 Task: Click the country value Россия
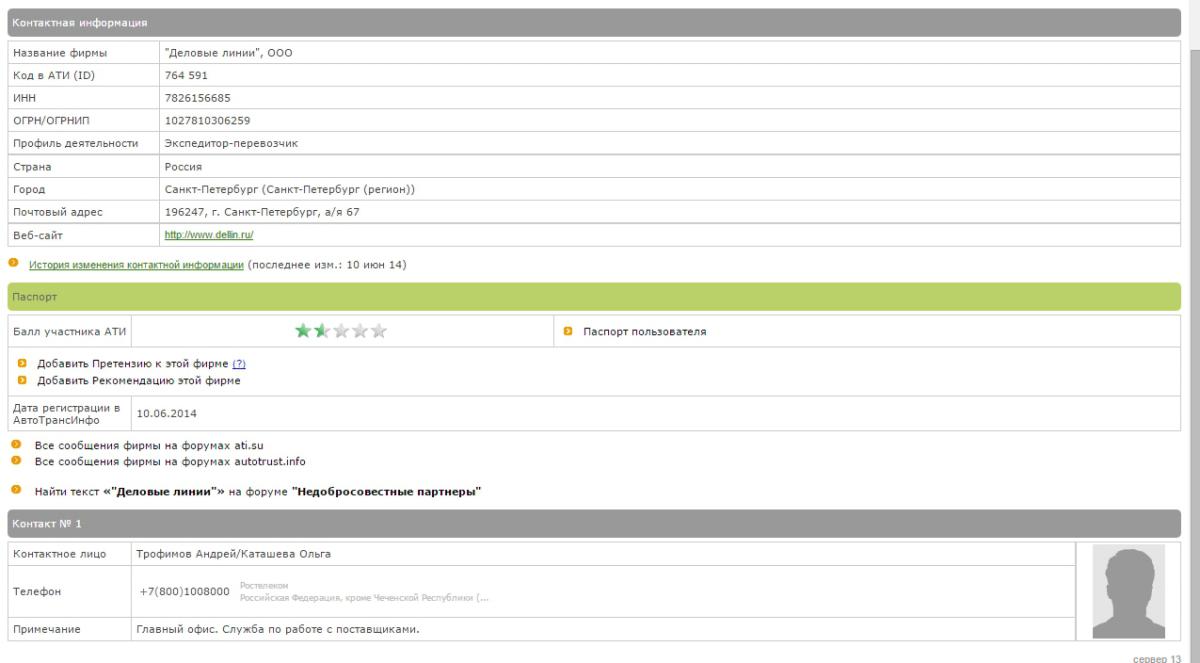pyautogui.click(x=184, y=166)
